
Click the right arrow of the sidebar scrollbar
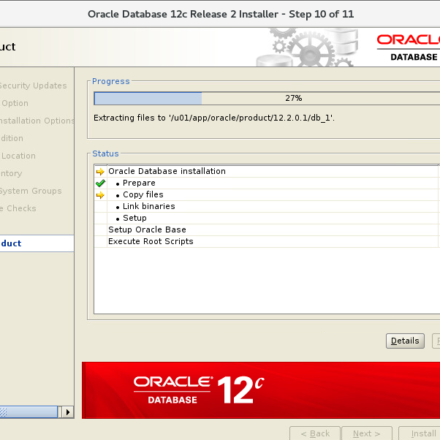(x=68, y=412)
